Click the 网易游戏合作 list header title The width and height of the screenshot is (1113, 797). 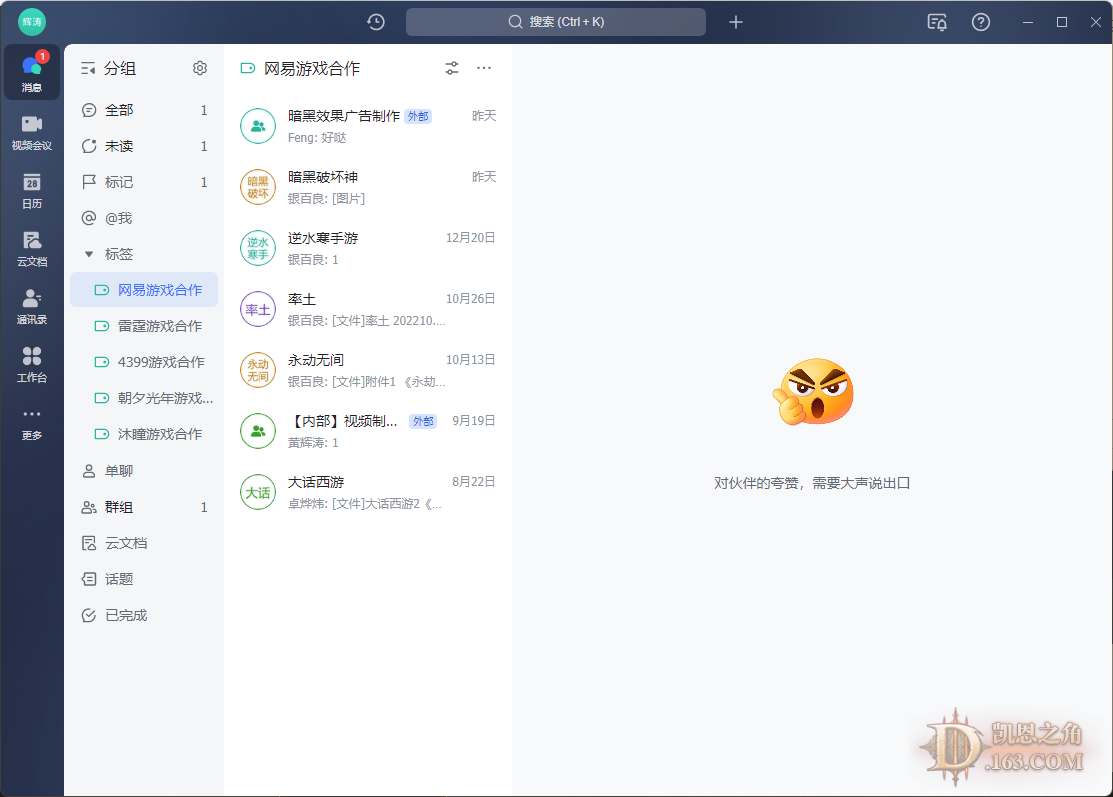(312, 68)
